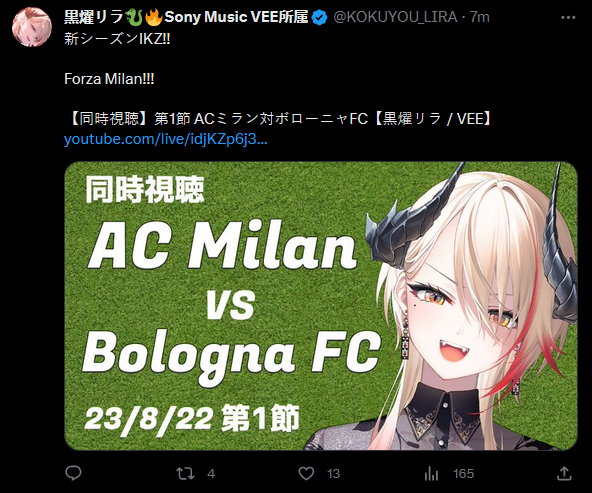Image resolution: width=592 pixels, height=493 pixels.
Task: Open the 7m timestamp link
Action: pos(479,17)
